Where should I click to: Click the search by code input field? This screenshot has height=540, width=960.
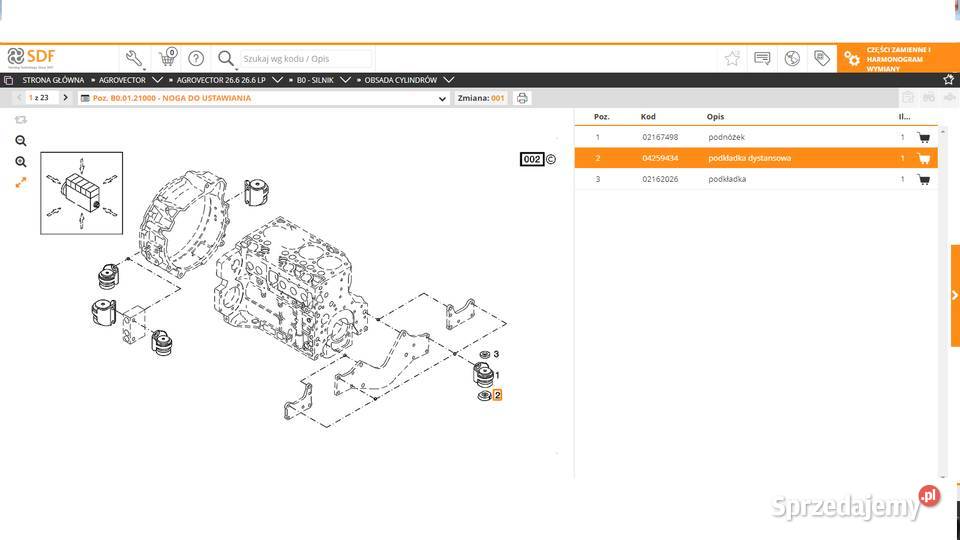[305, 59]
